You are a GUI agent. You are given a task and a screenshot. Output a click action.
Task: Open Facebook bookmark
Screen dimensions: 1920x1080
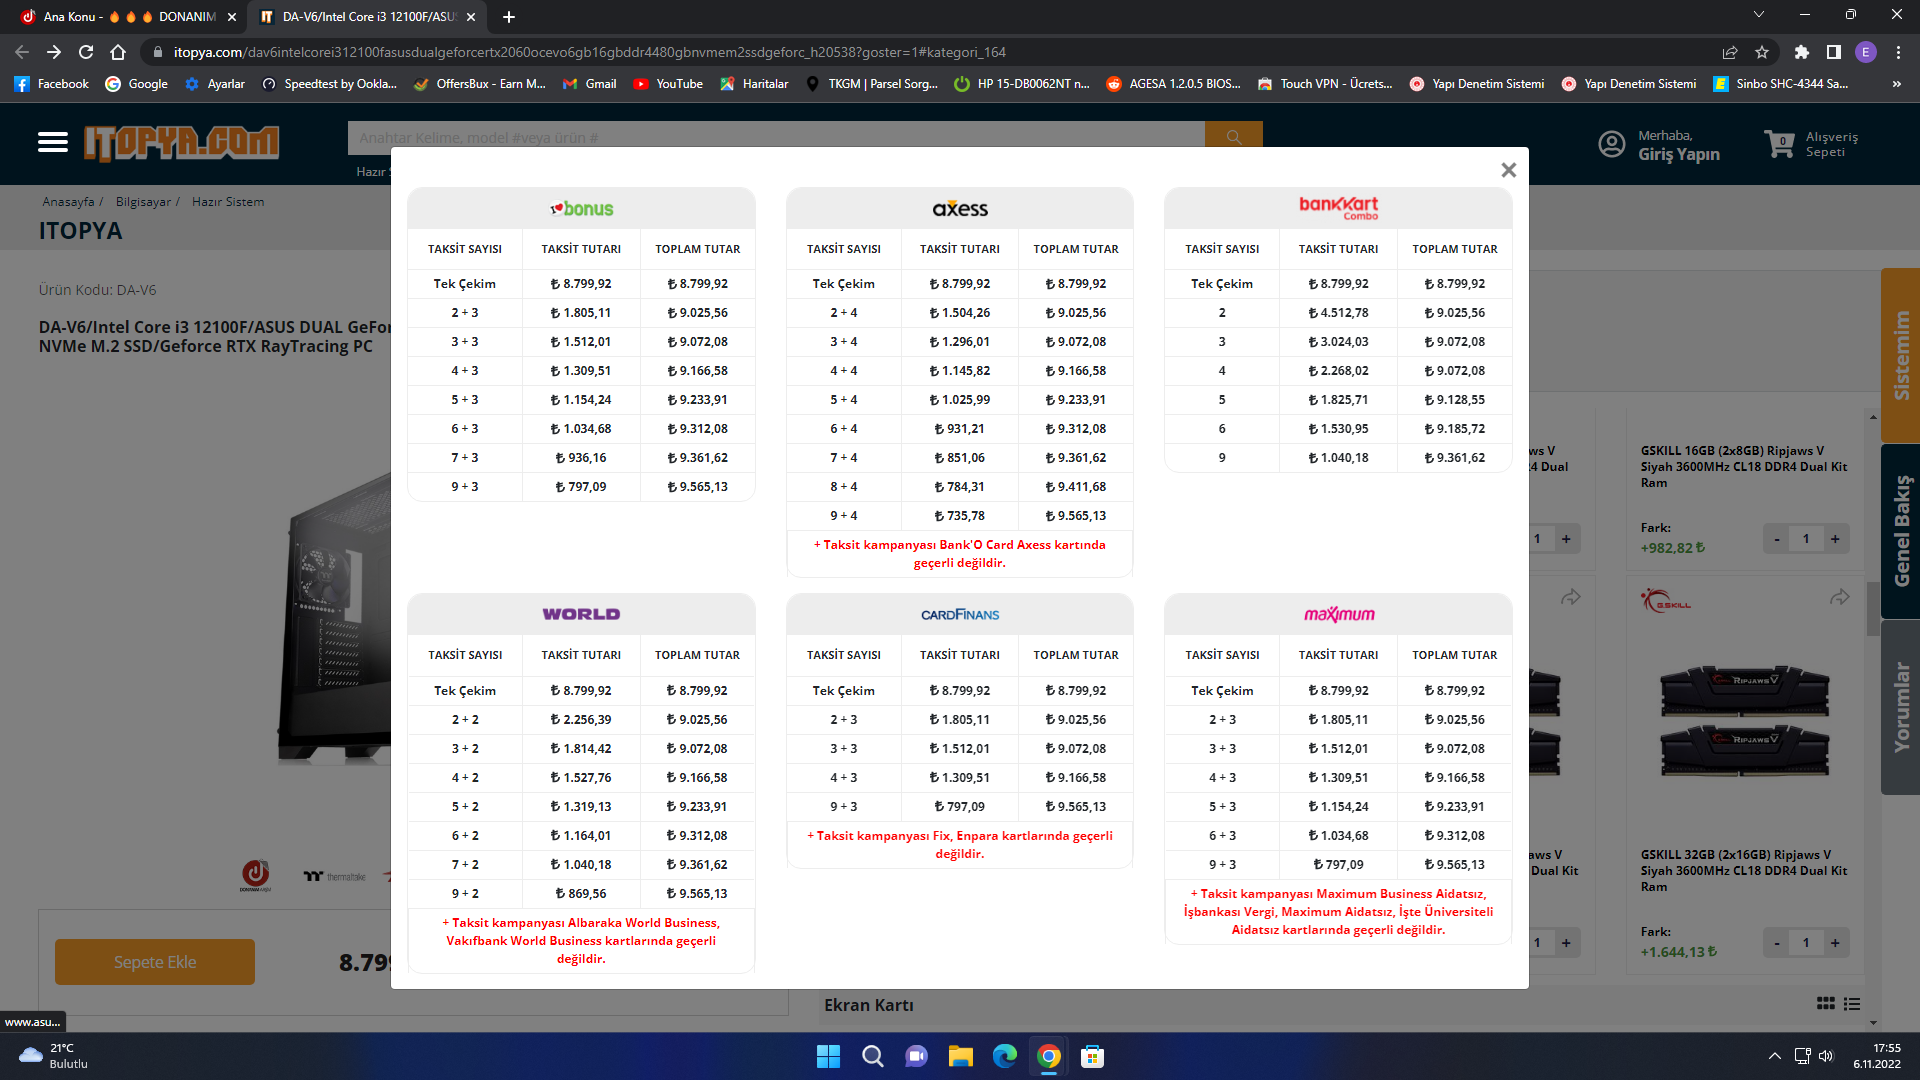click(52, 84)
